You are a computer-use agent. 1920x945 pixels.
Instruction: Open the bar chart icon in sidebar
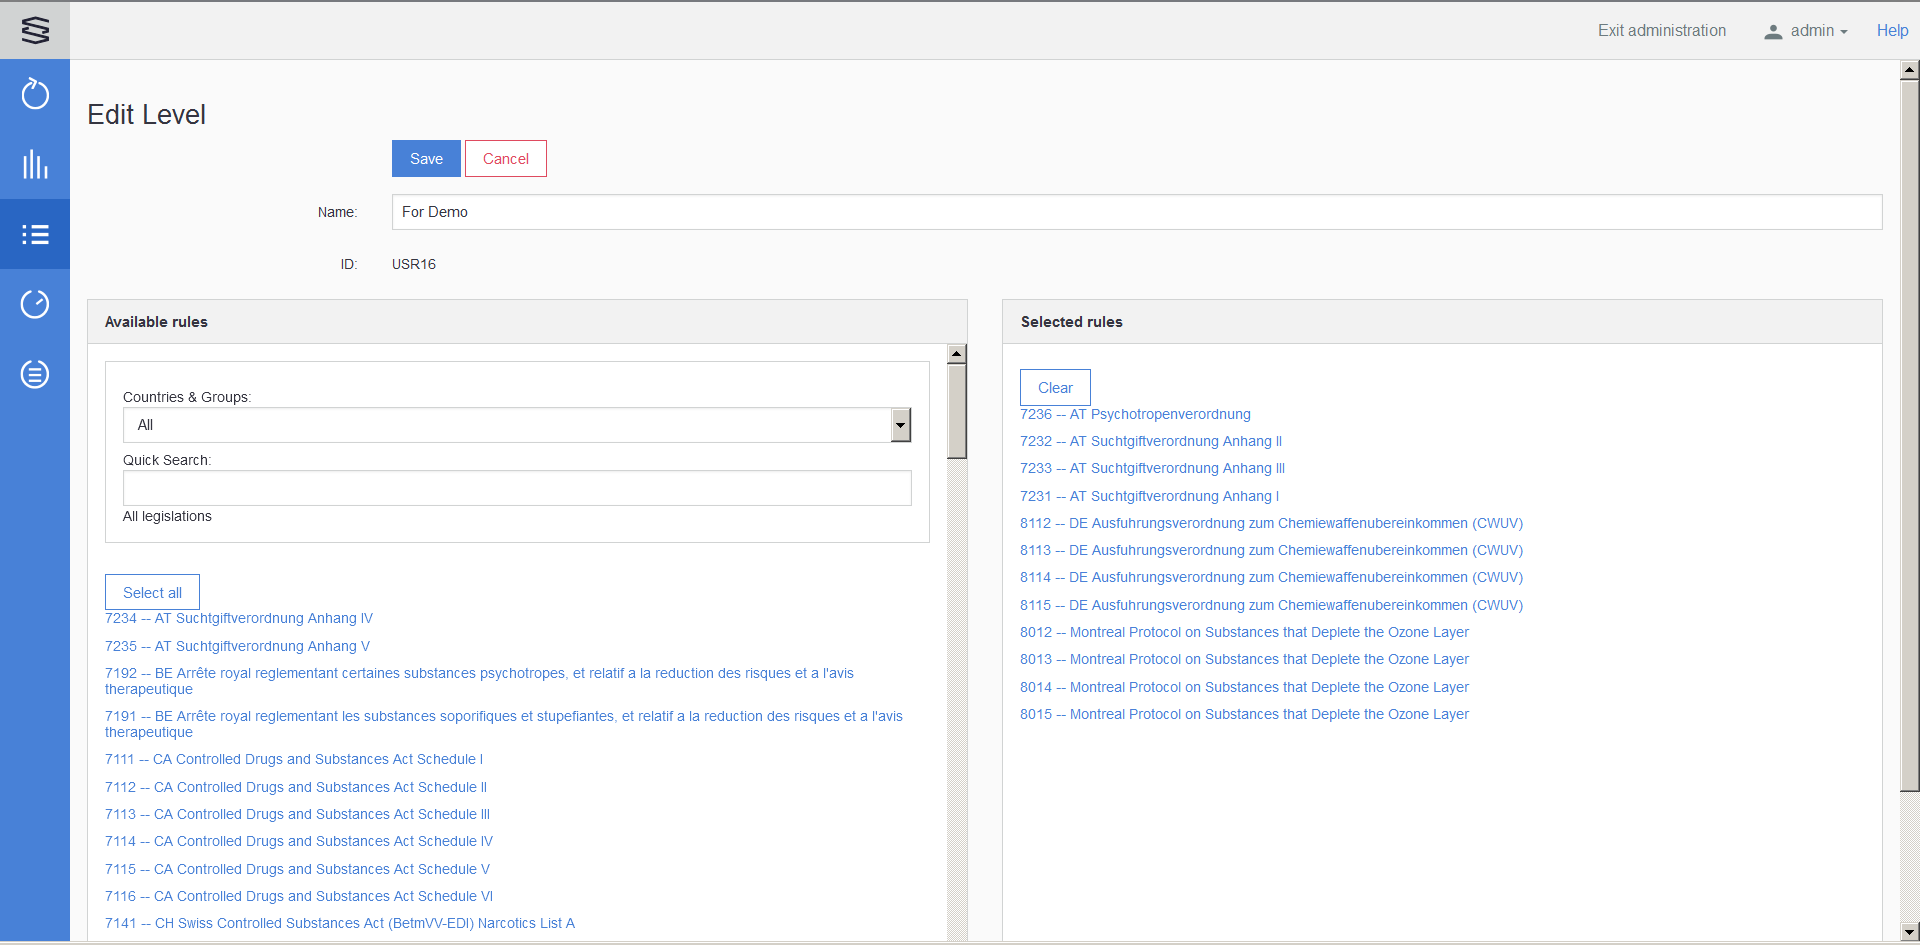coord(35,164)
